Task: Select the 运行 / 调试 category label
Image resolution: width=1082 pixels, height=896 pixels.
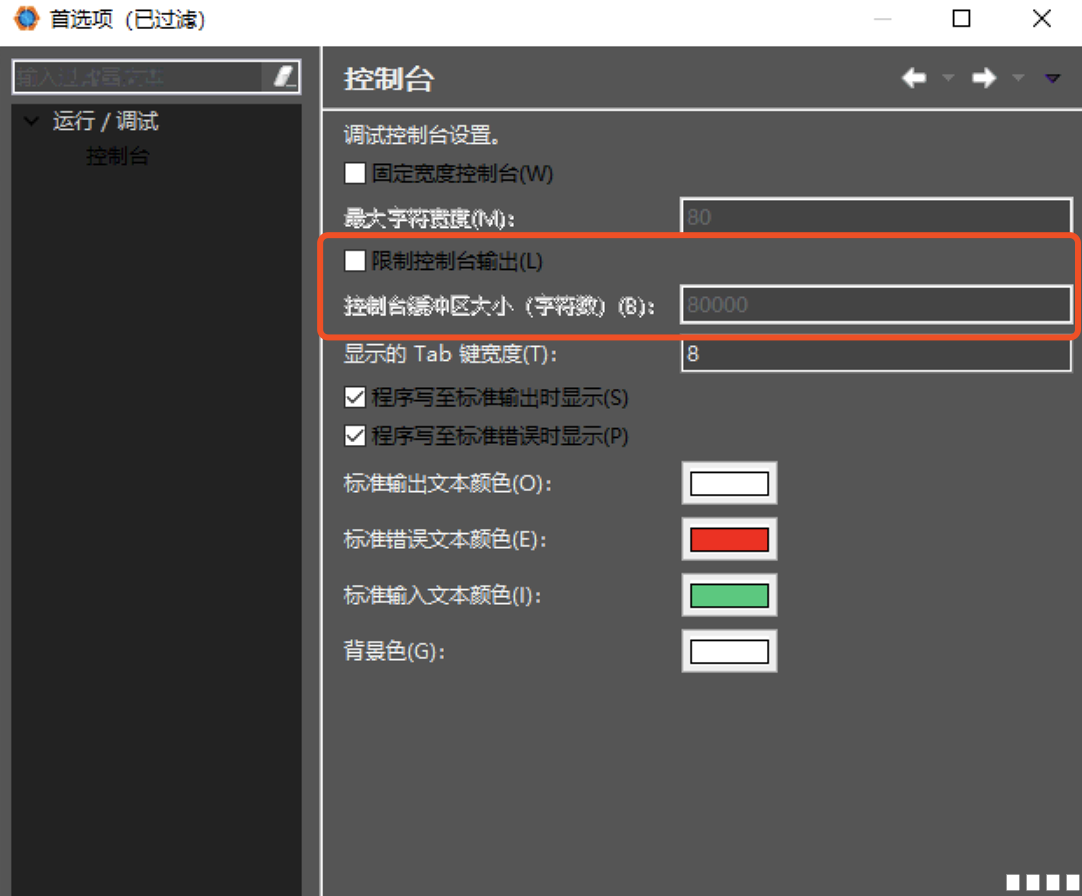Action: [x=105, y=122]
